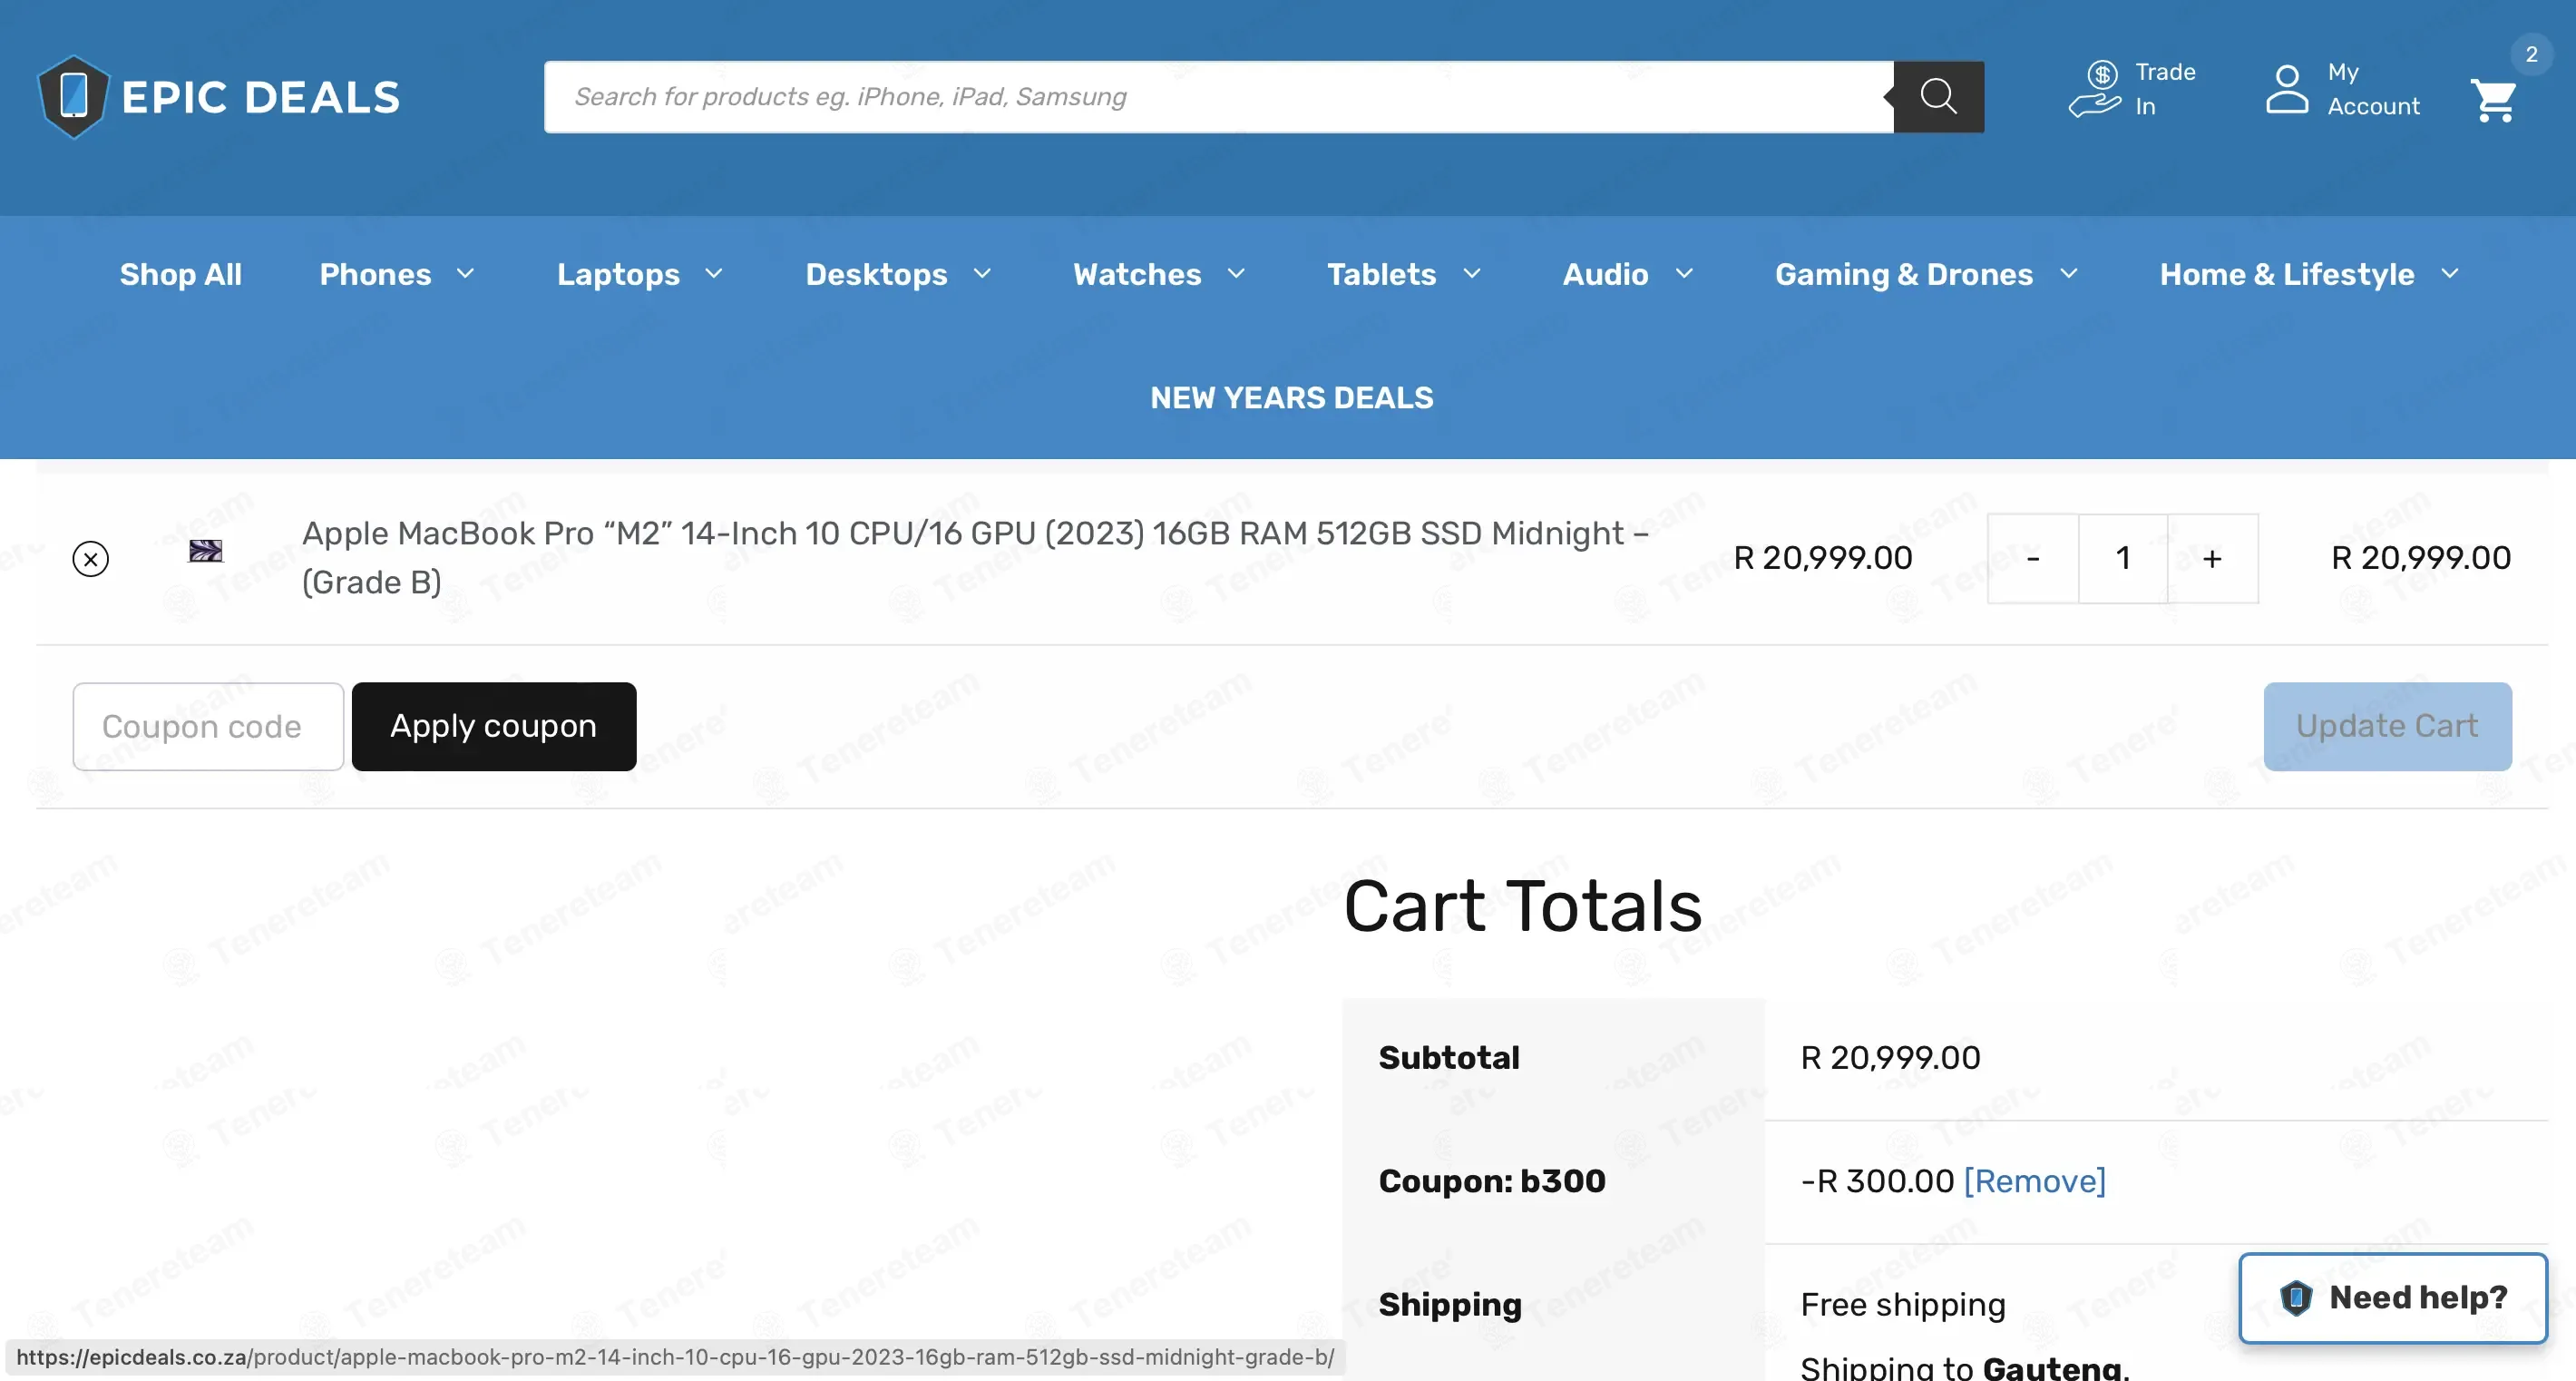This screenshot has height=1381, width=2576.
Task: Expand the Home & Lifestyle chevron
Action: [2449, 274]
